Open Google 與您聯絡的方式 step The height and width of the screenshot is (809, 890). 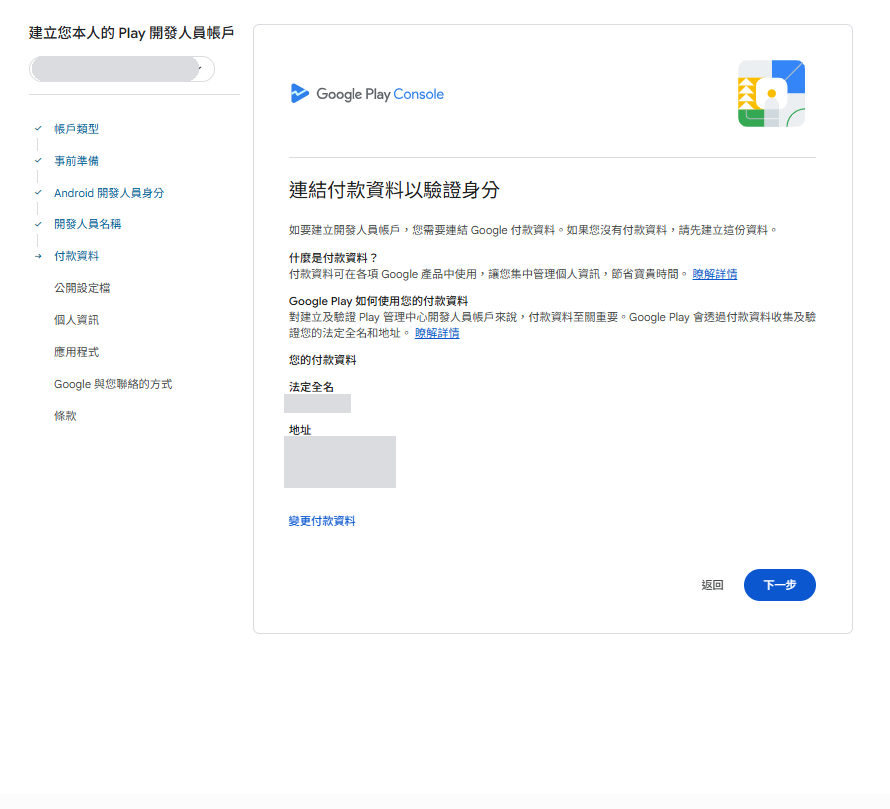[113, 384]
